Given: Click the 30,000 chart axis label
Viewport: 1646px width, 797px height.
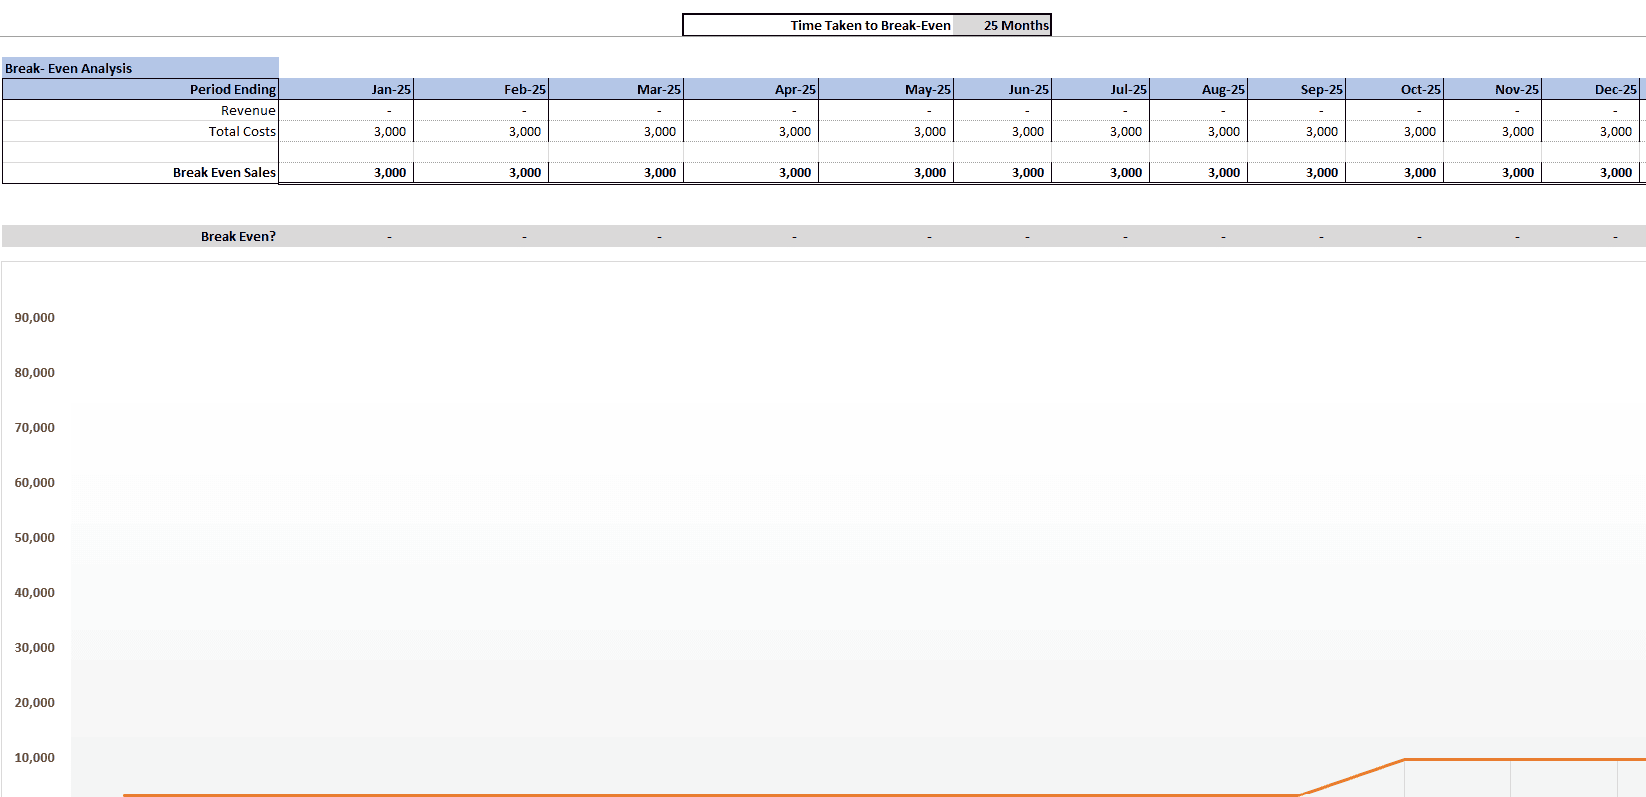Looking at the screenshot, I should tap(35, 647).
